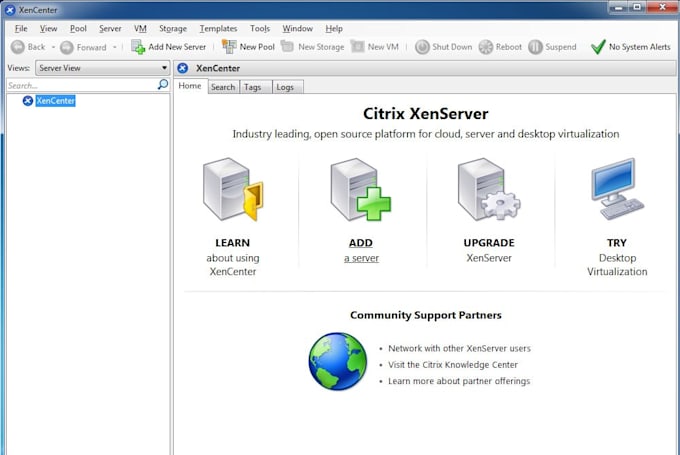Click the Forward navigation arrow icon
The height and width of the screenshot is (455, 680).
coord(67,47)
